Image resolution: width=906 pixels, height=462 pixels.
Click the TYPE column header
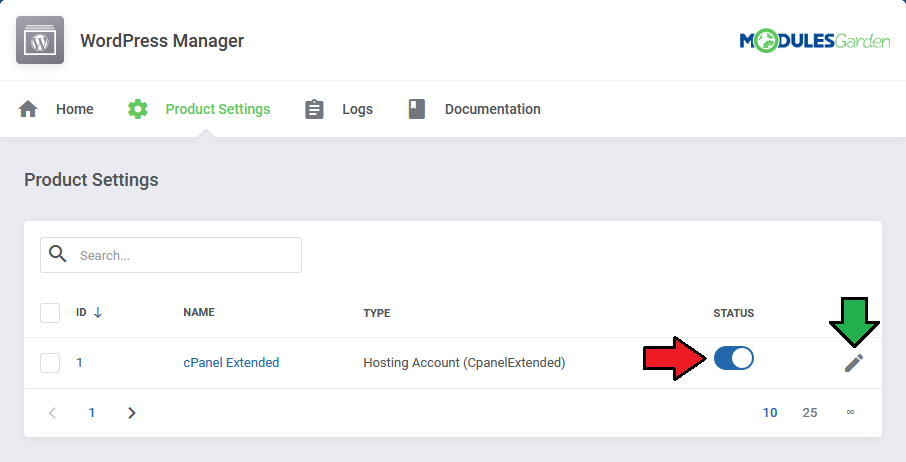tap(377, 313)
